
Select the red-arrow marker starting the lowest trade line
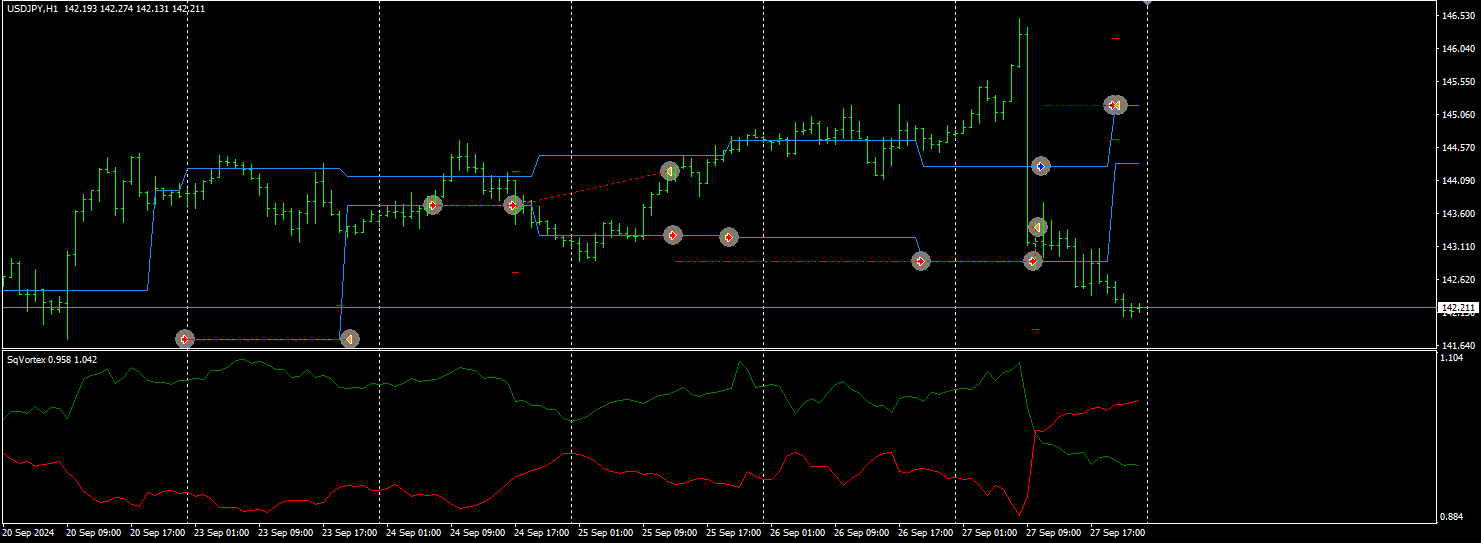coord(184,339)
